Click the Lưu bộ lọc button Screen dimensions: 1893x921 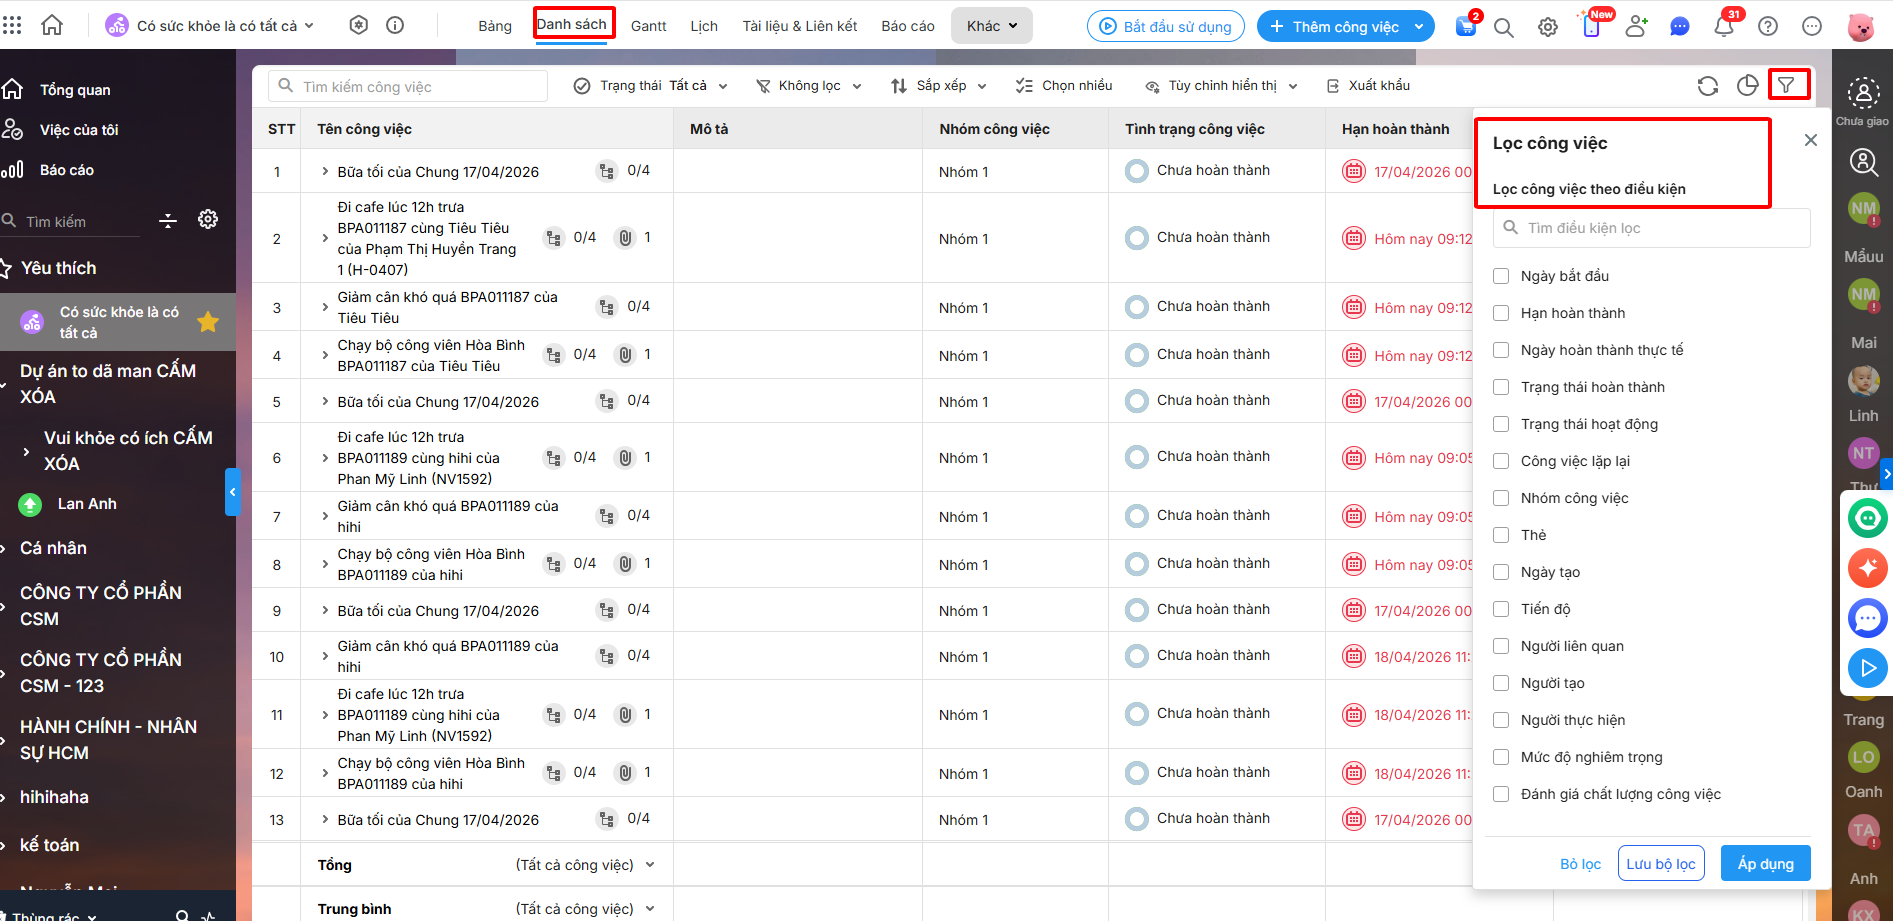[x=1660, y=864]
